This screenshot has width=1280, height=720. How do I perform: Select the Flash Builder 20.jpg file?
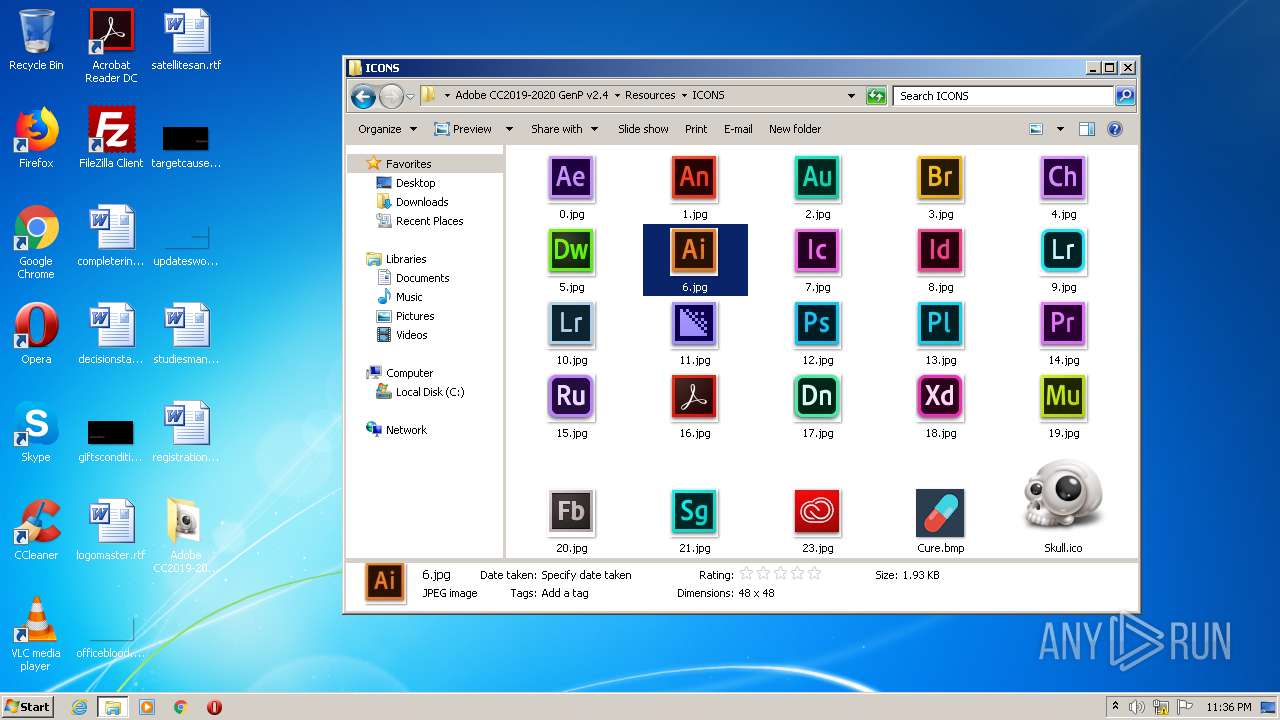click(571, 512)
